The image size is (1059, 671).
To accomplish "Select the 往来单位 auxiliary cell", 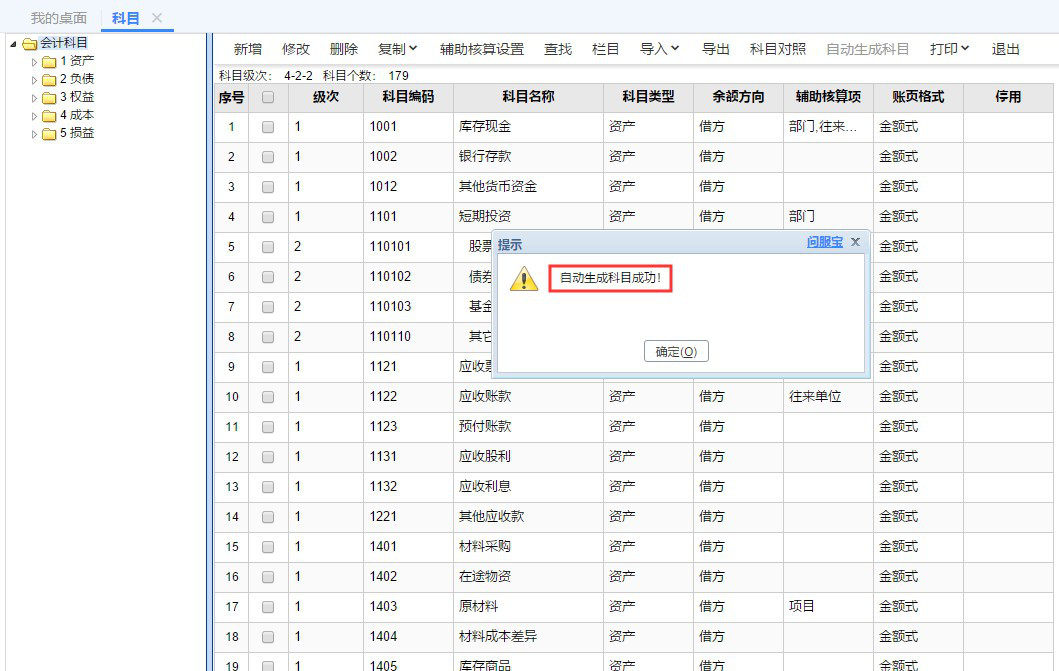I will (828, 397).
